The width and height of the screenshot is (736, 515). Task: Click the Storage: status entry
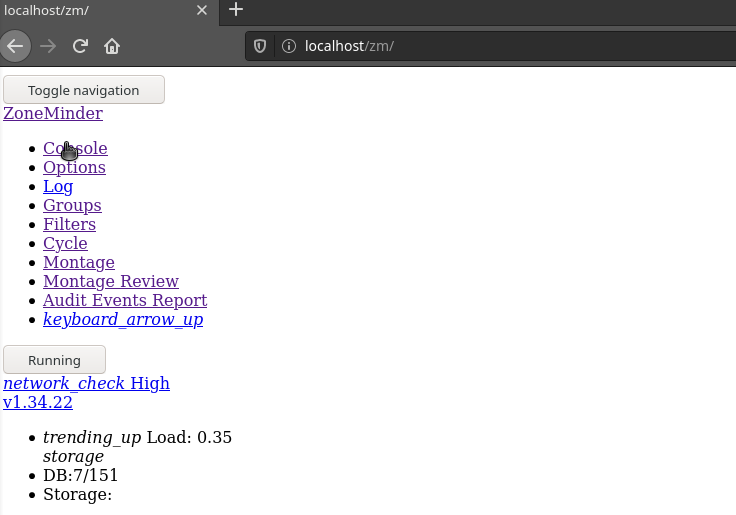click(77, 494)
